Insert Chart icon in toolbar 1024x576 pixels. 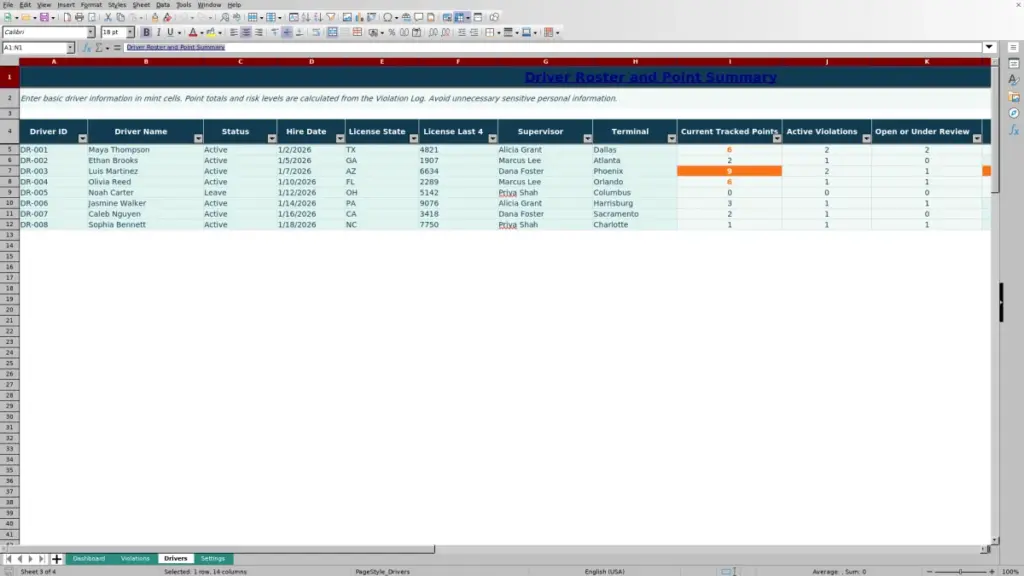point(359,18)
